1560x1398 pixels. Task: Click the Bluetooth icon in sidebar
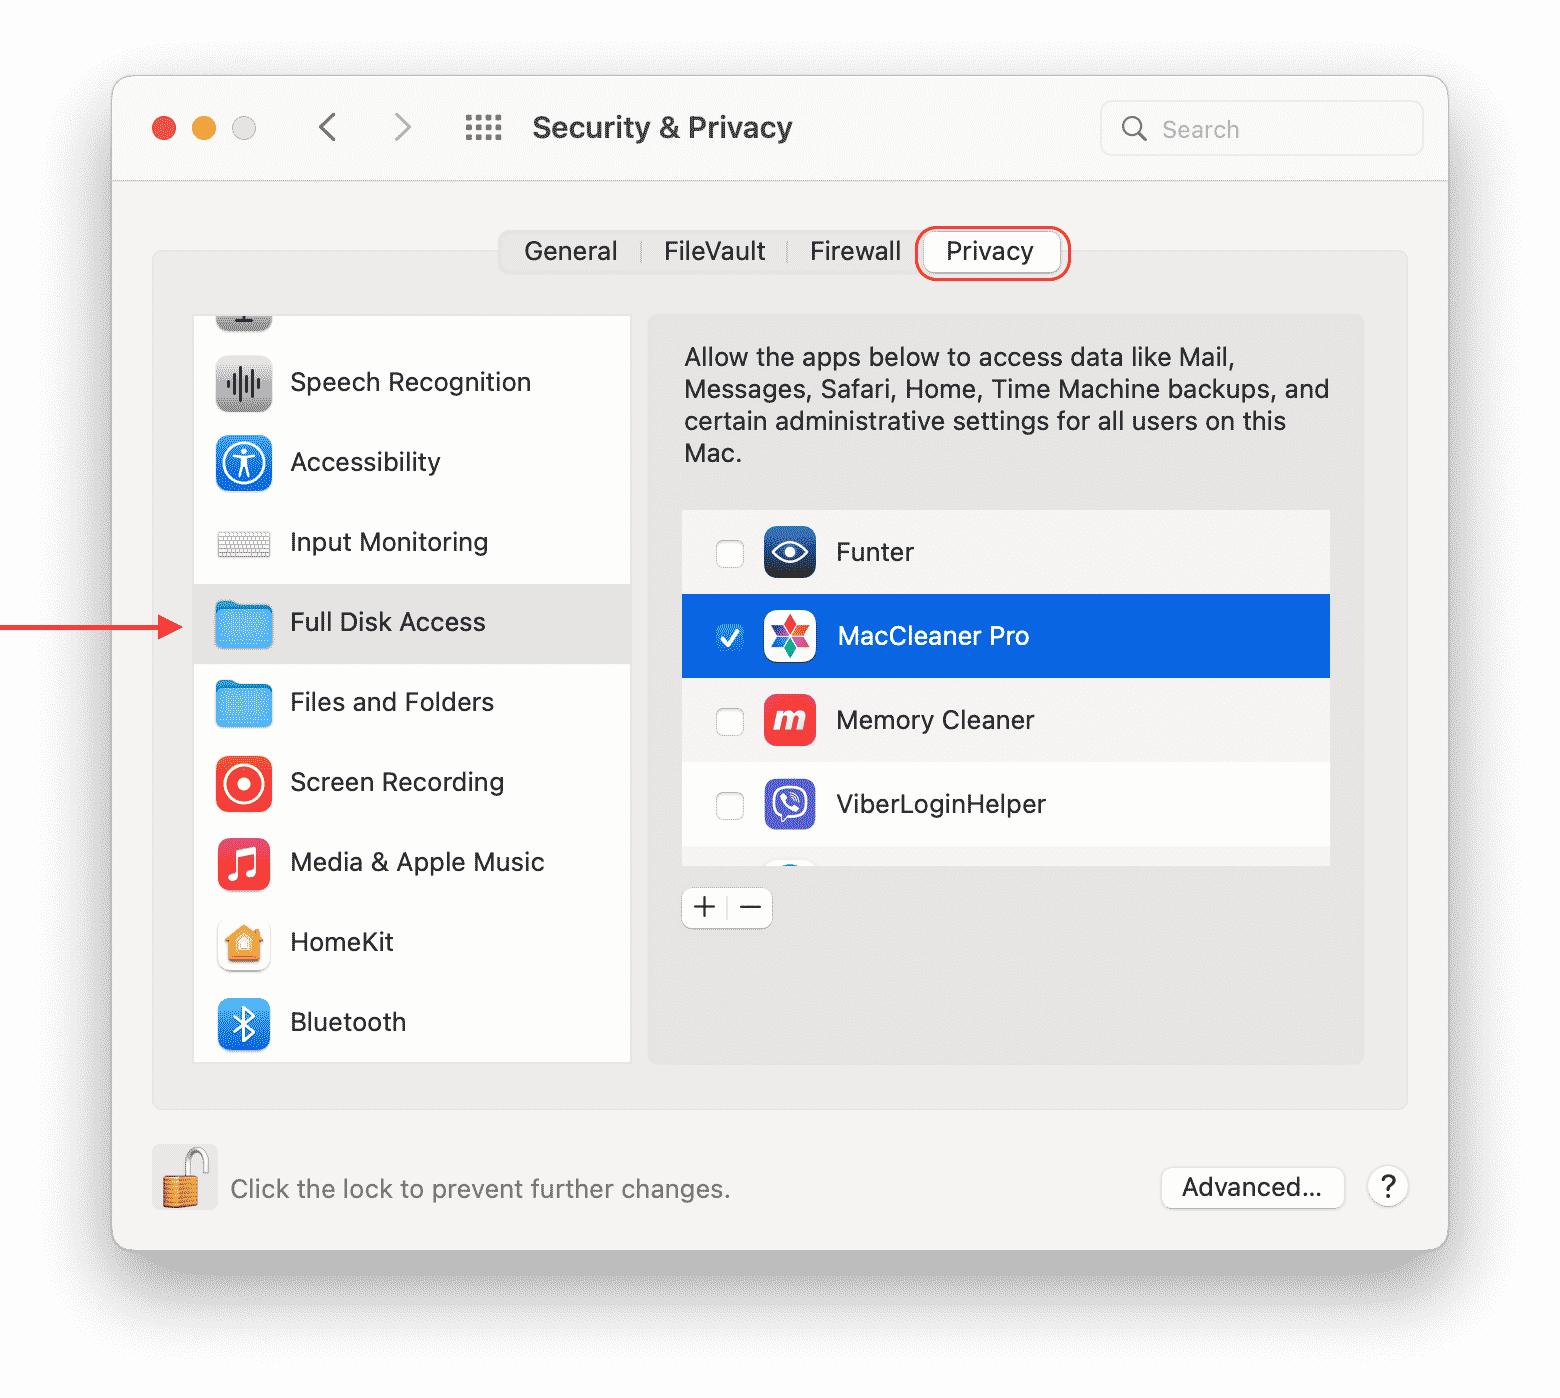(x=244, y=1024)
